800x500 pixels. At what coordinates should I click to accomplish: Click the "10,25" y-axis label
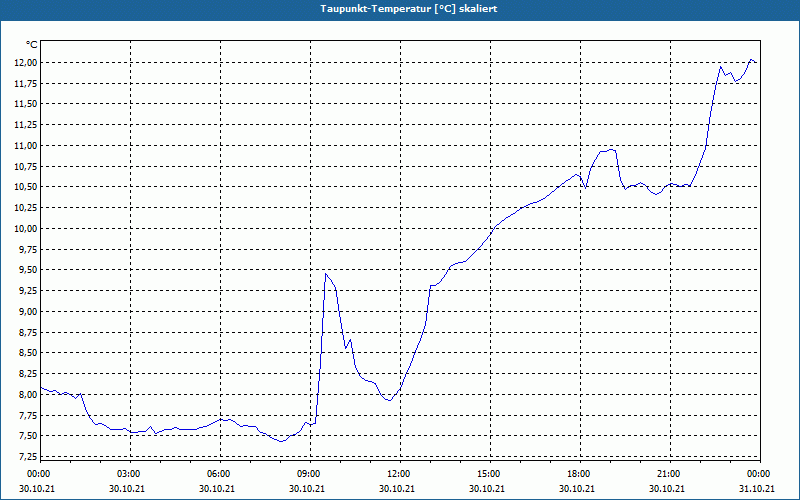27,208
